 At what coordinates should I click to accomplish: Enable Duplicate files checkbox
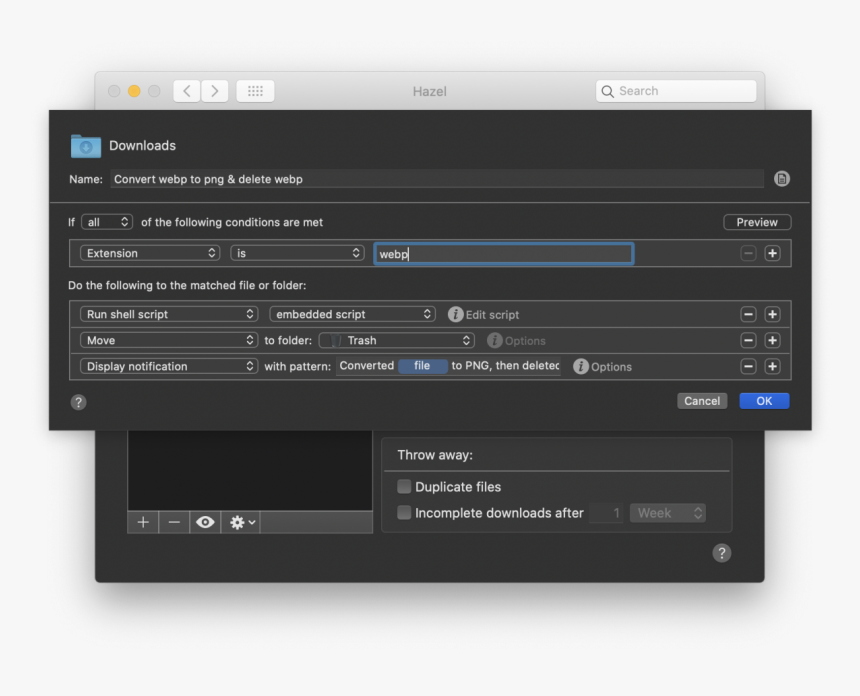coord(404,486)
